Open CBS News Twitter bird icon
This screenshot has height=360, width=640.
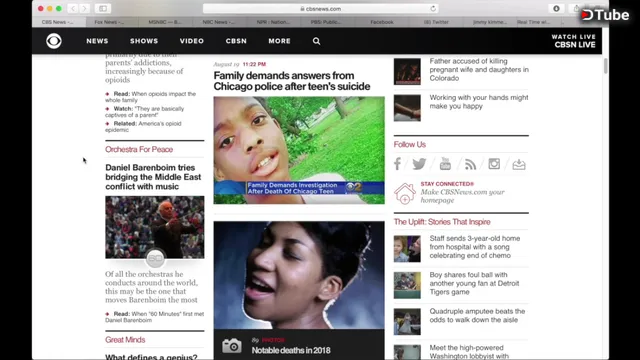419,164
